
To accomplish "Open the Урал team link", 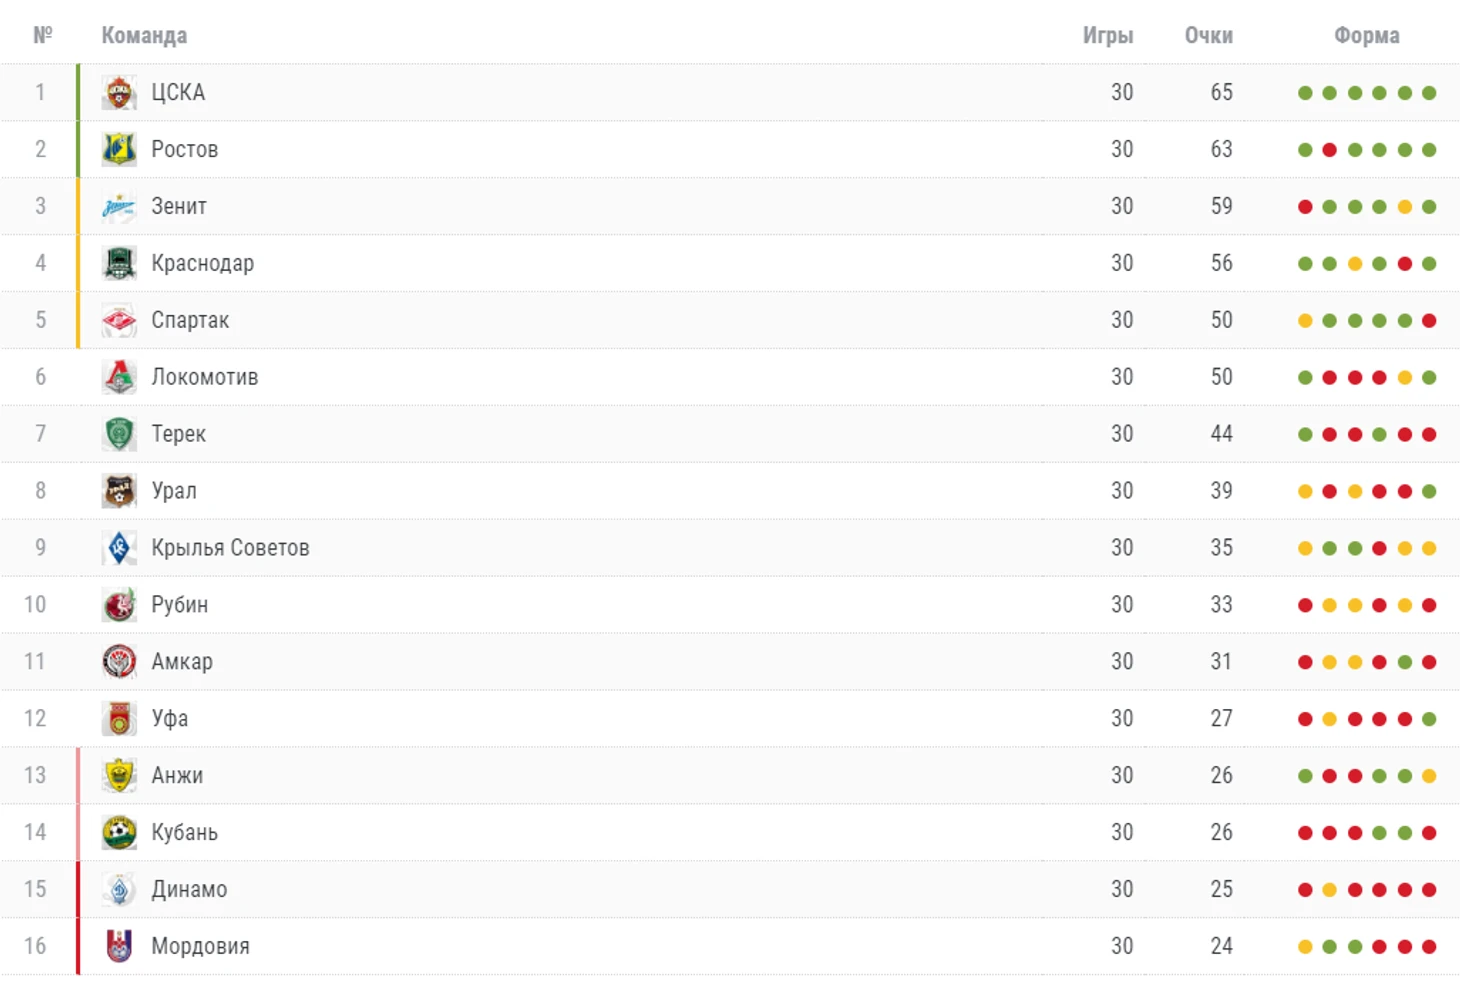I will coord(174,491).
